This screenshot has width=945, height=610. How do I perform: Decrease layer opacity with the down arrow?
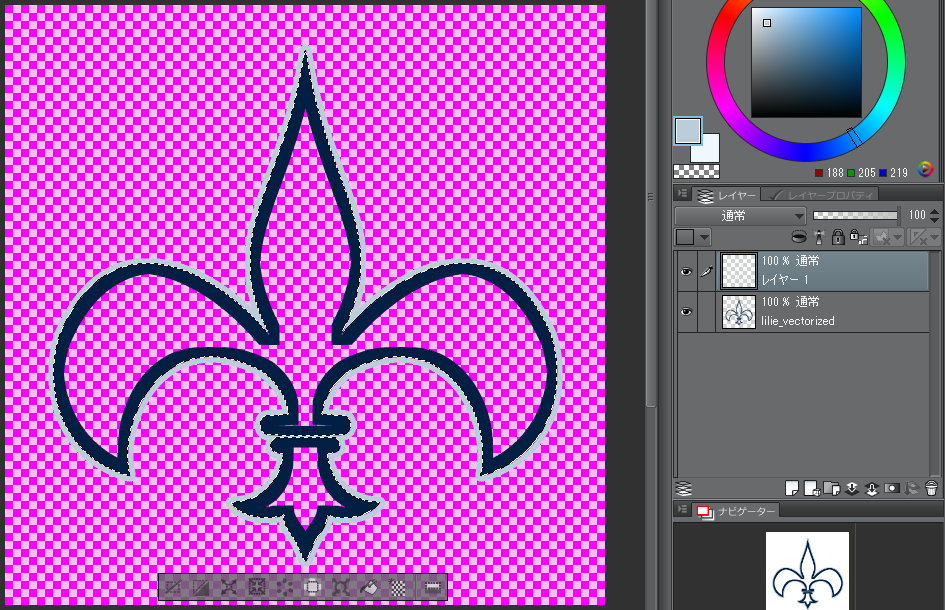[x=934, y=219]
